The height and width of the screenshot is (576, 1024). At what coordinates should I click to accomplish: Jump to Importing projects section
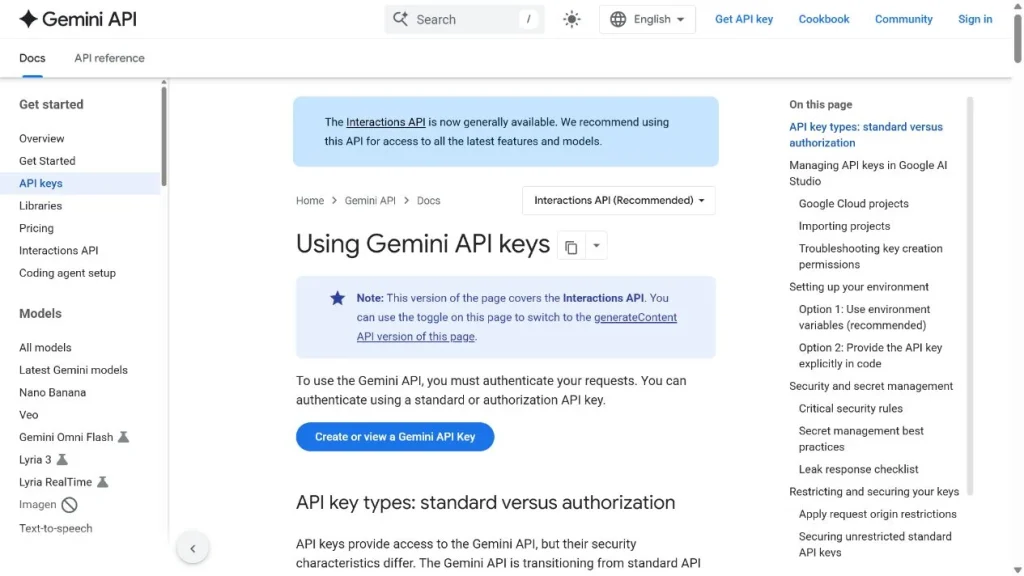pyautogui.click(x=844, y=226)
